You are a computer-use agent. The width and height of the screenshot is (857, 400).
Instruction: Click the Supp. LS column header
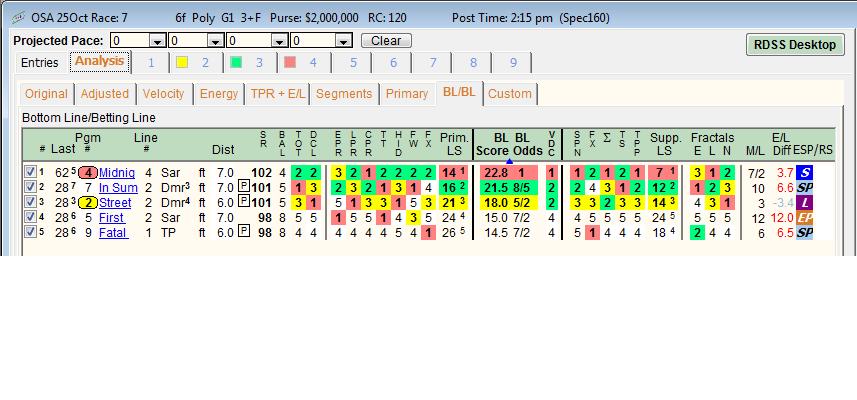click(666, 144)
